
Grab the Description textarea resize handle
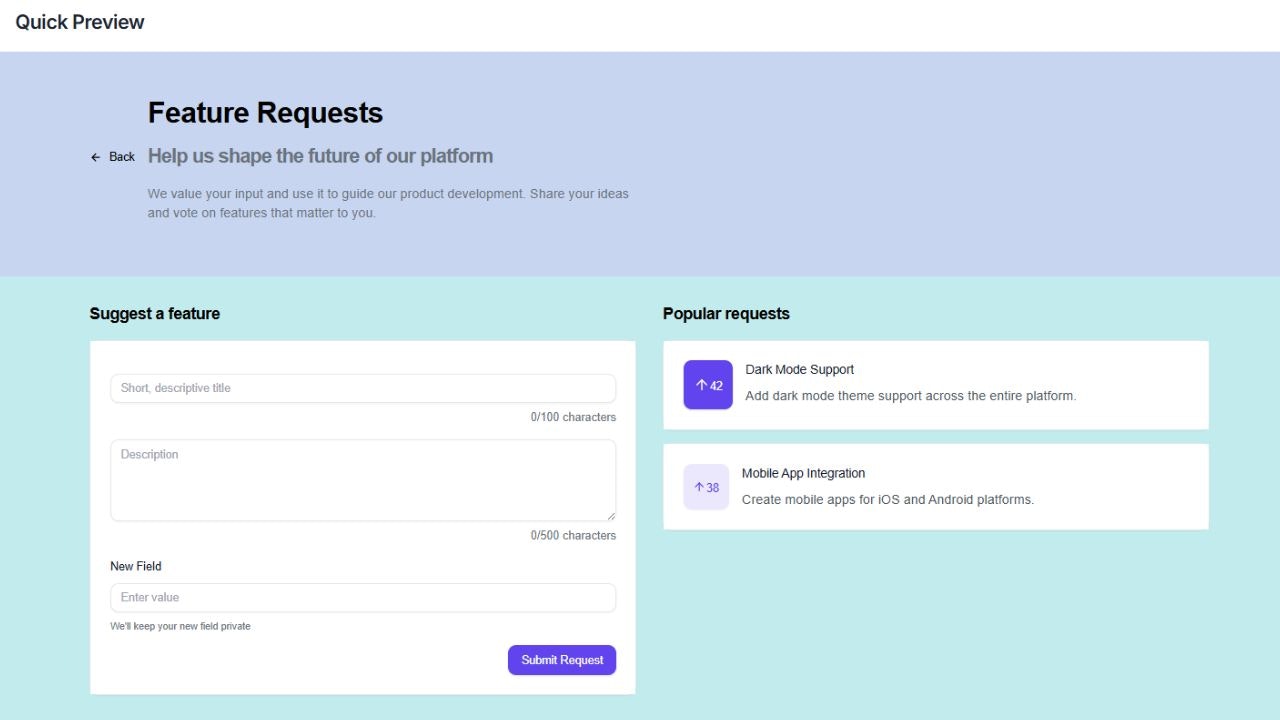(610, 515)
